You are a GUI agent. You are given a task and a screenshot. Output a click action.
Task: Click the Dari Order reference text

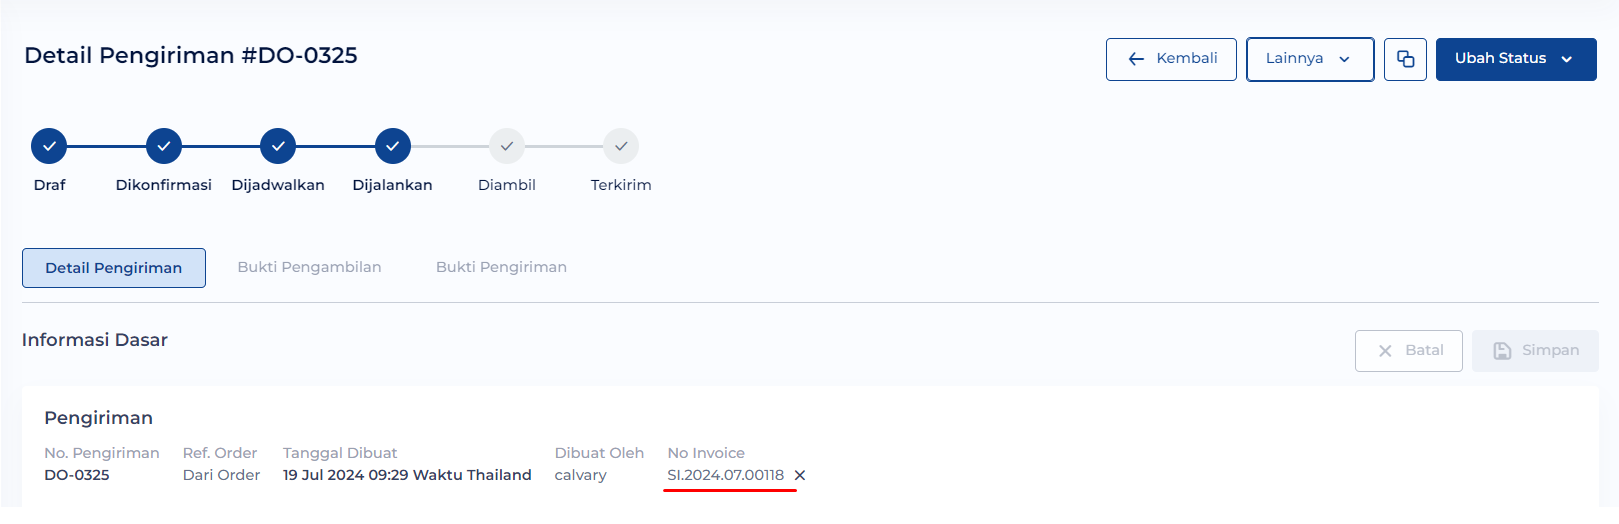(x=221, y=475)
